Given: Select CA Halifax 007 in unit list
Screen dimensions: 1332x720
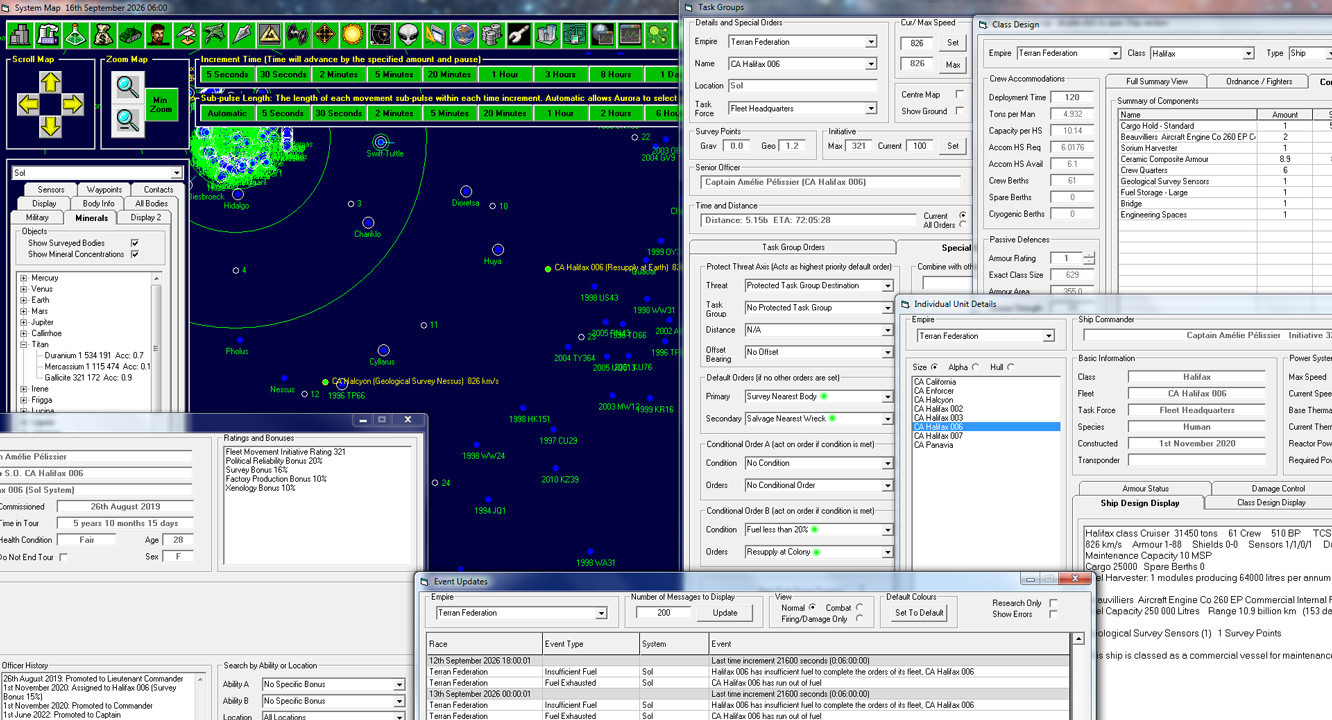Looking at the screenshot, I should coord(938,436).
